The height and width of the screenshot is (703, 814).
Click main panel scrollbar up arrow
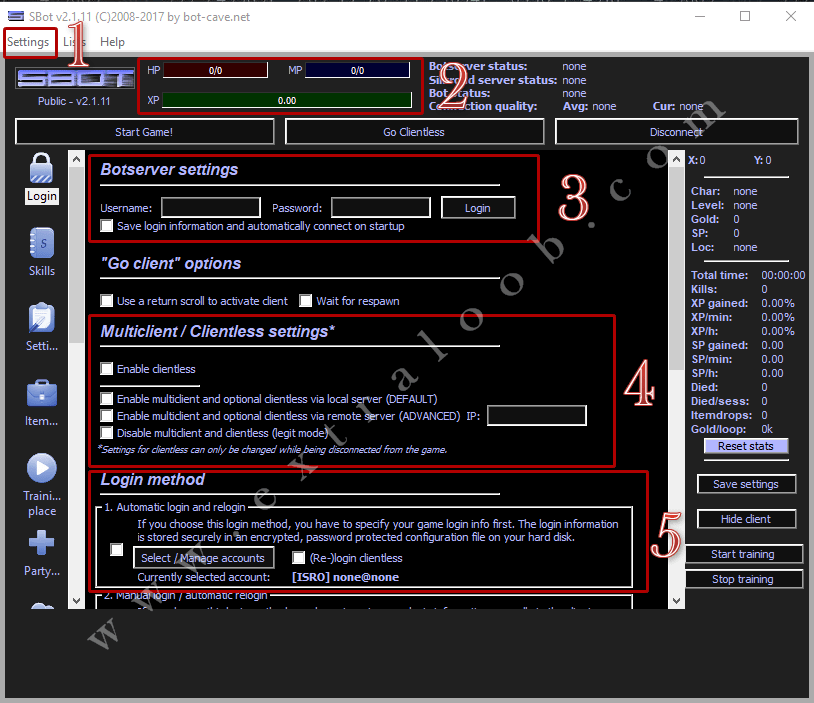(676, 159)
